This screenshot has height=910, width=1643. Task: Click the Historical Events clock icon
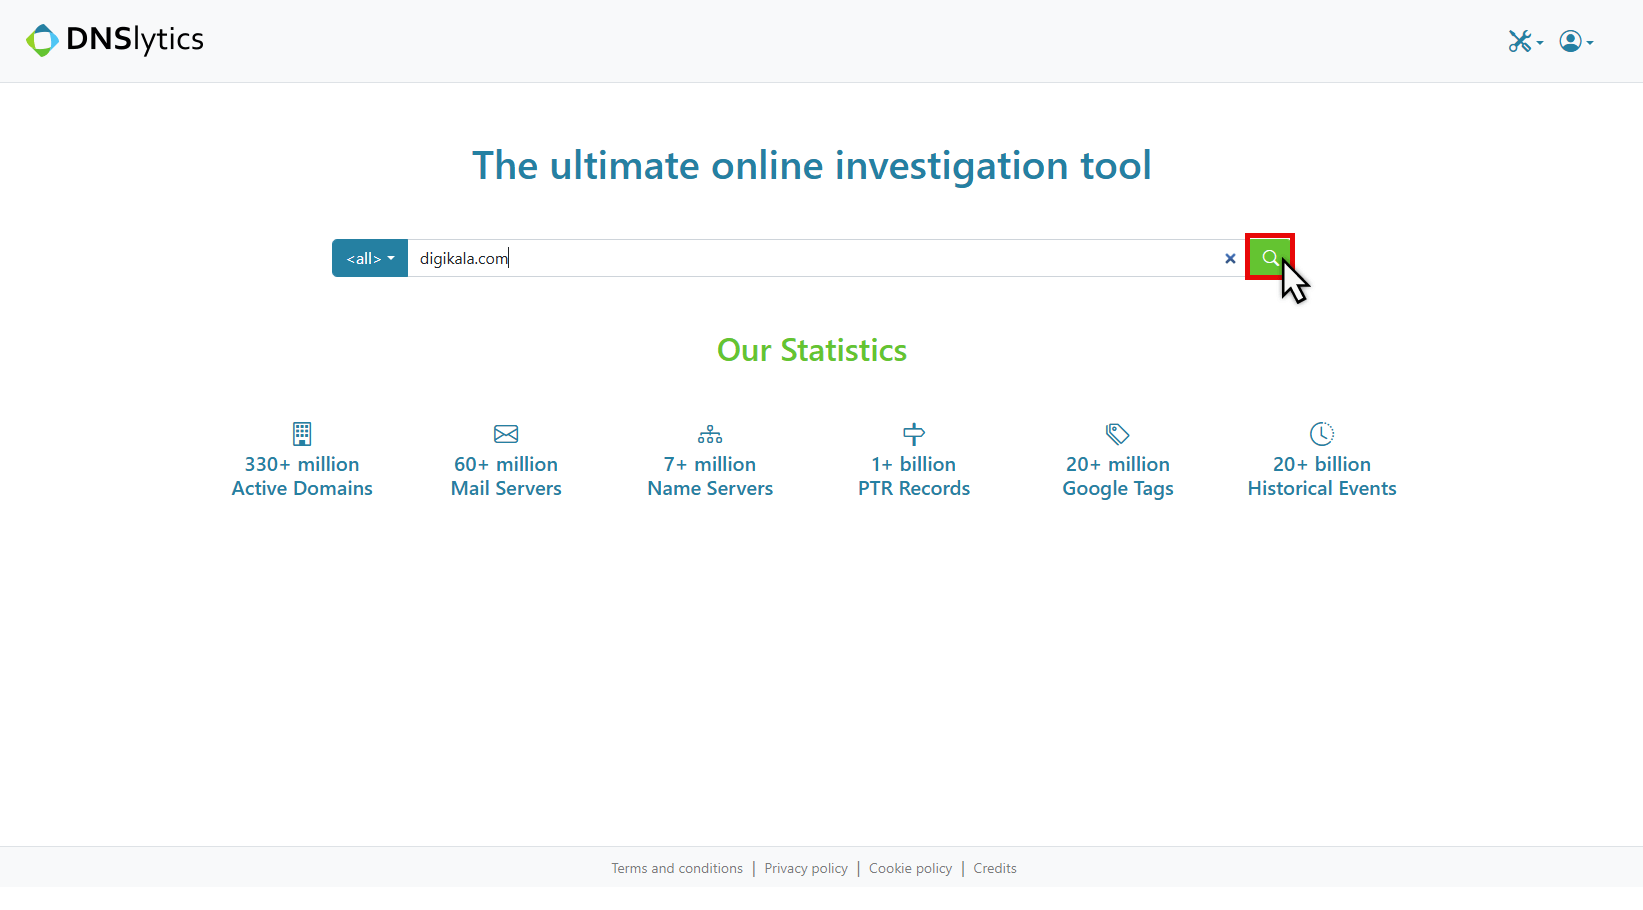pos(1322,433)
